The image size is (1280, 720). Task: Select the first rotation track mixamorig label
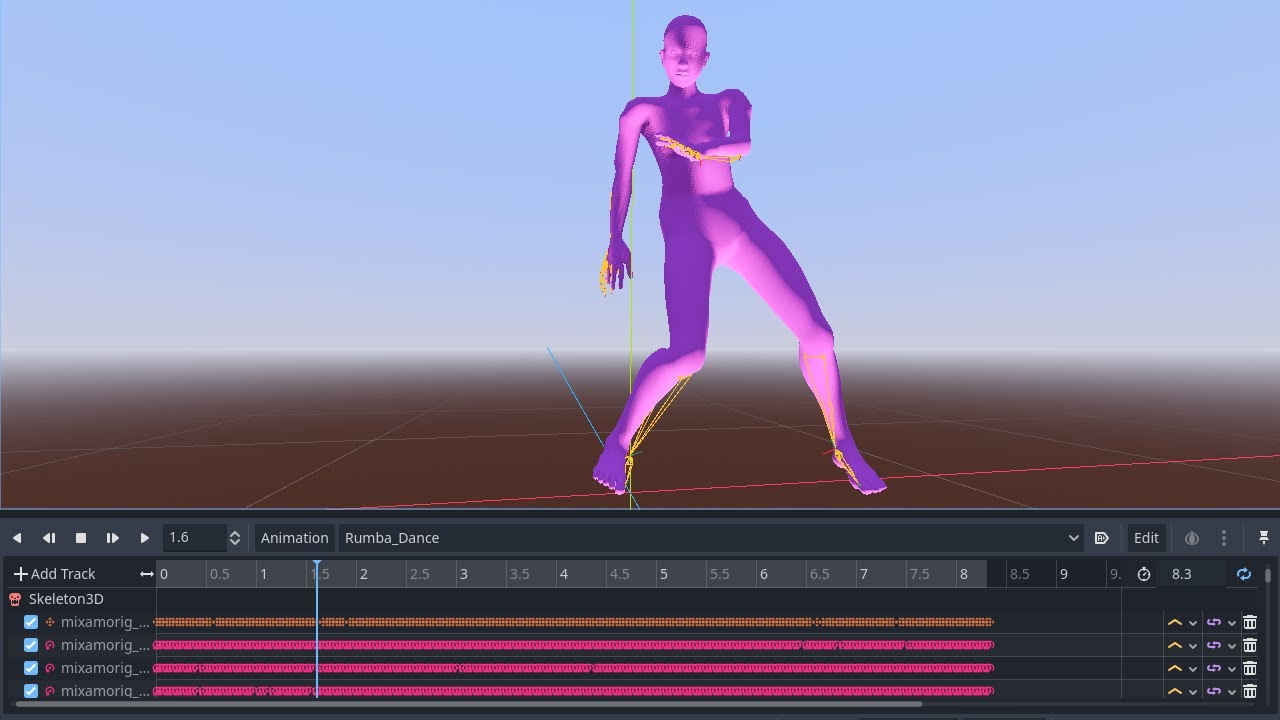pyautogui.click(x=105, y=645)
